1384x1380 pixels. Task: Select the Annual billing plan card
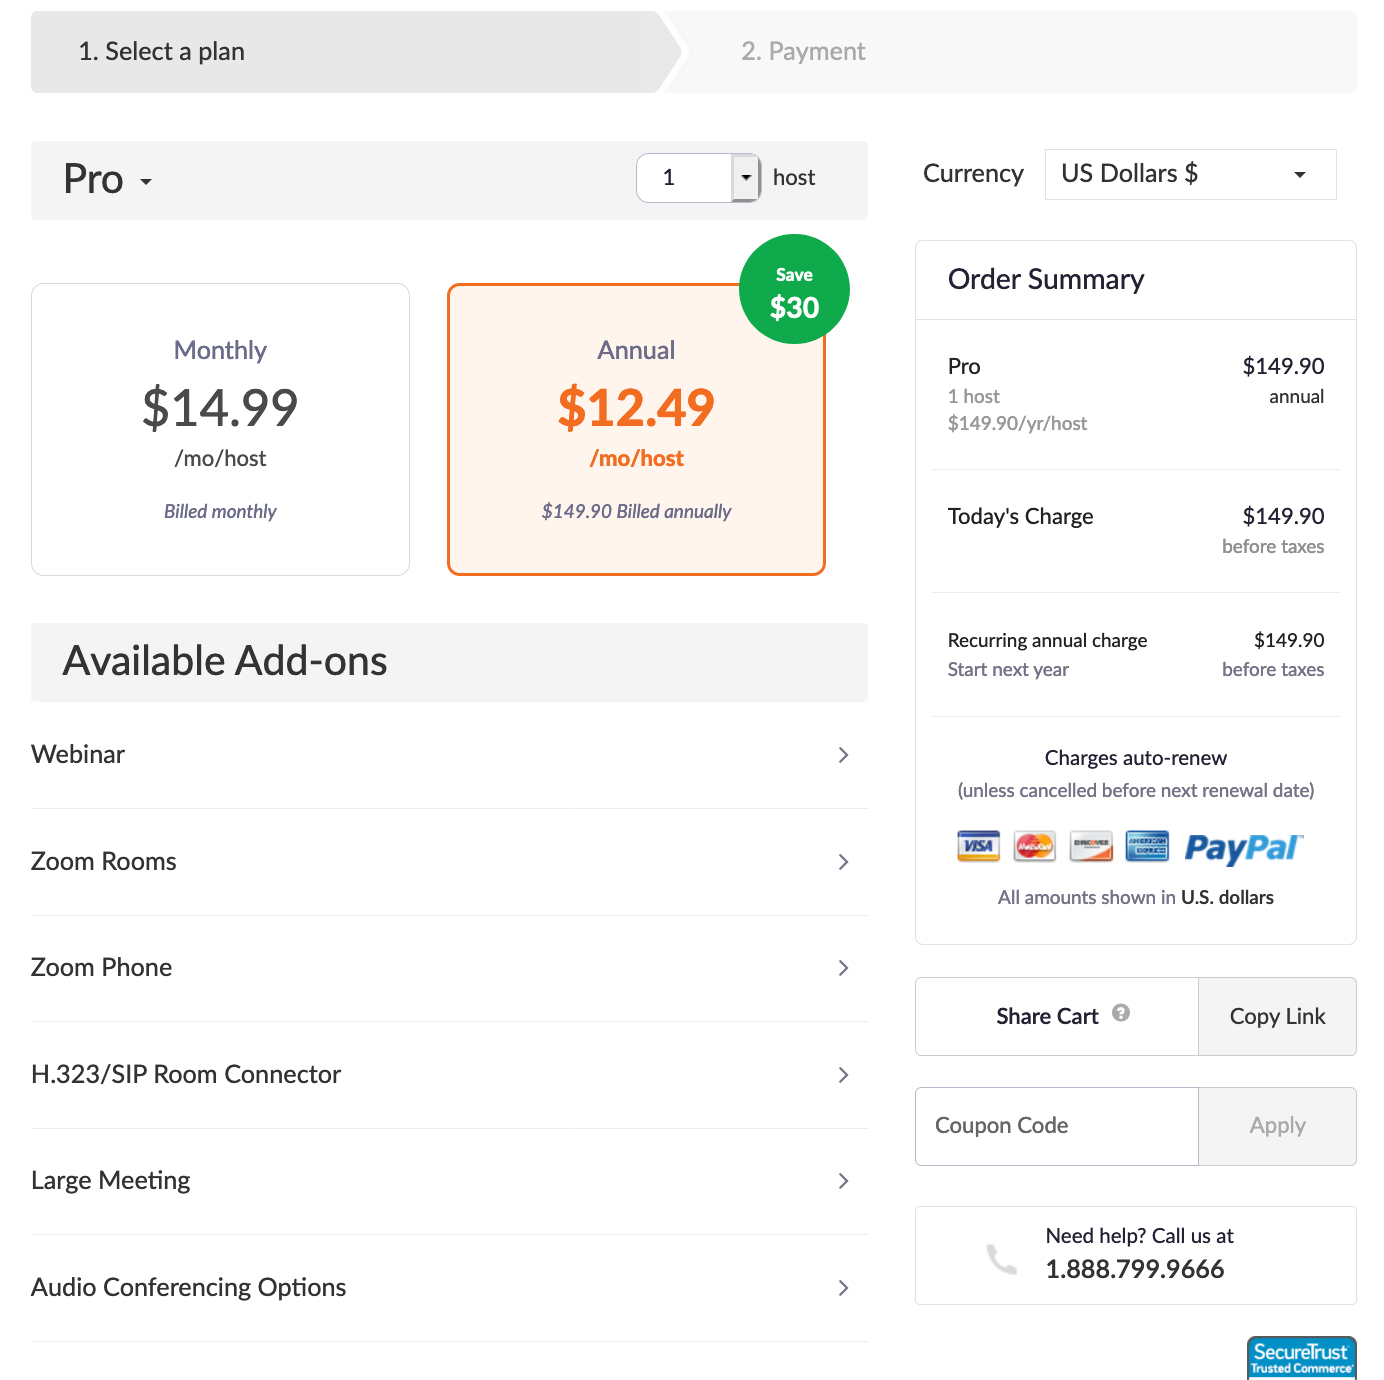636,429
